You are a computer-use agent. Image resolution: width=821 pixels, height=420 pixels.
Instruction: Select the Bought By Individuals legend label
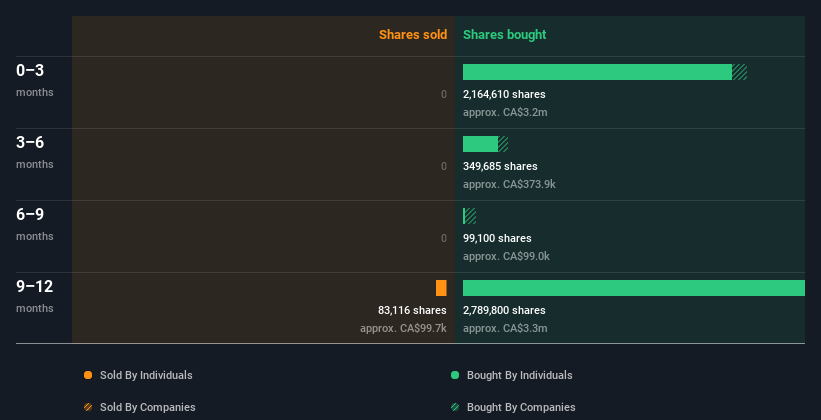click(519, 375)
